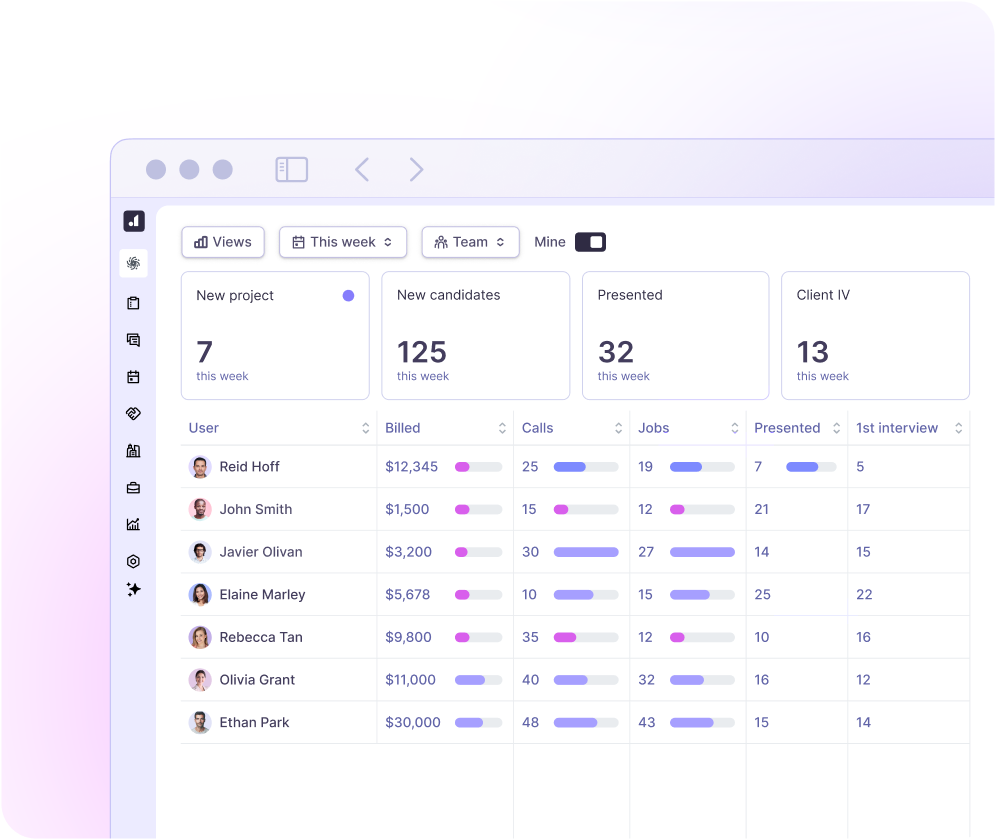The image size is (996, 840).
Task: Open the chart analytics sidebar icon
Action: tap(133, 524)
